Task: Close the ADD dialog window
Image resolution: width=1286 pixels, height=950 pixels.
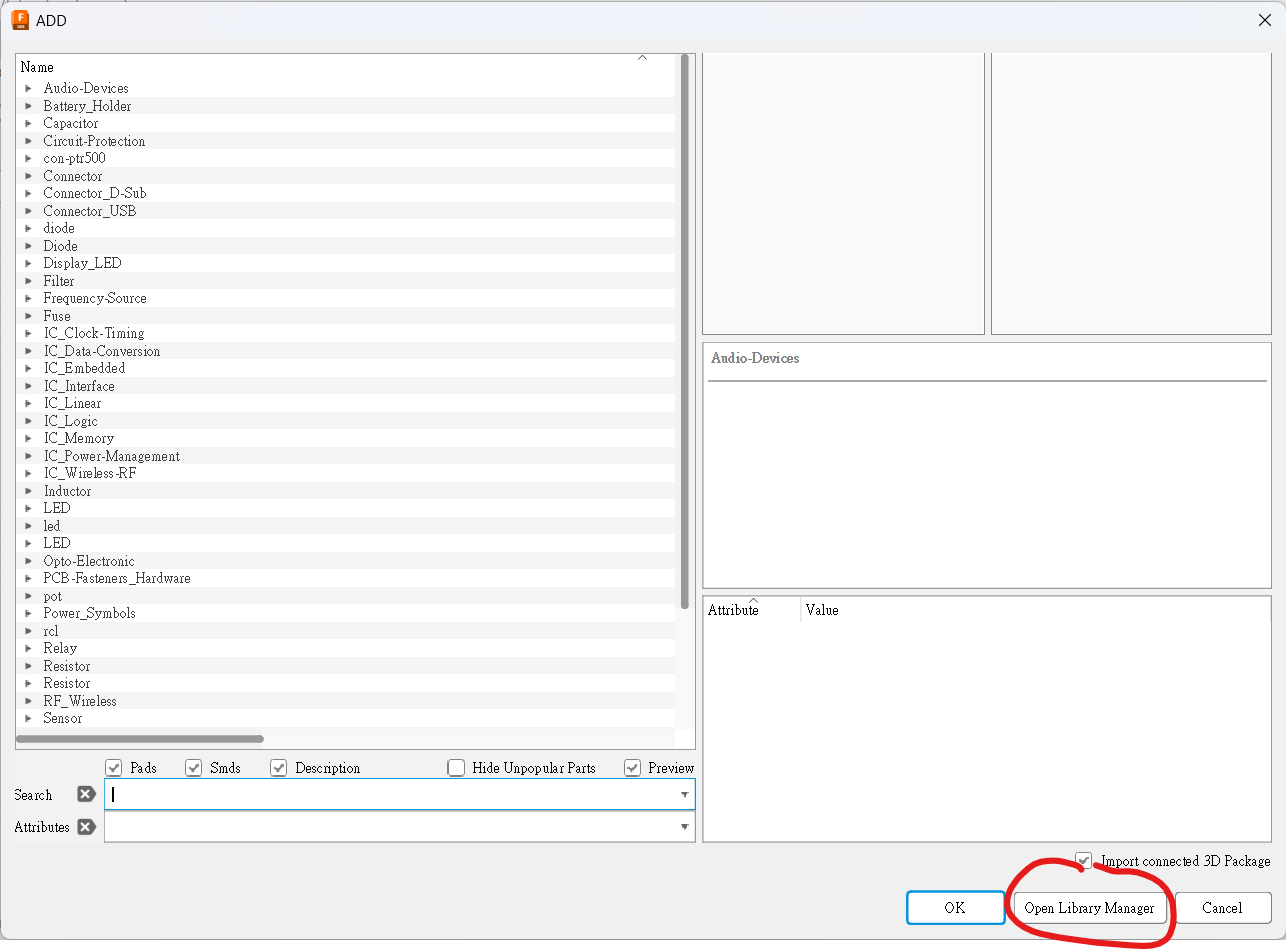Action: click(1264, 20)
